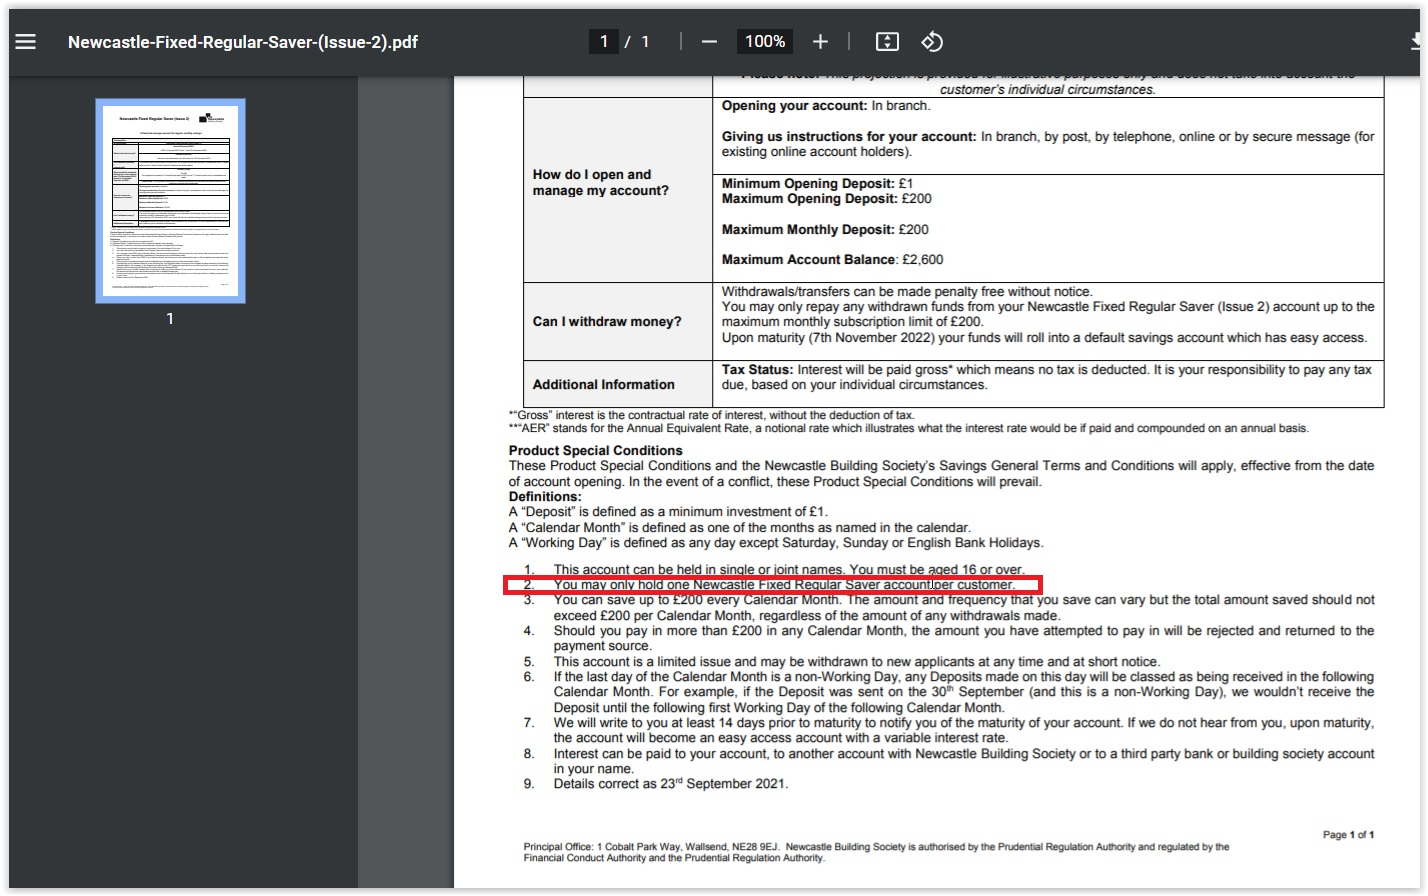Click 'Minimum Opening Deposit: £1' text
The image size is (1428, 896).
tap(817, 183)
